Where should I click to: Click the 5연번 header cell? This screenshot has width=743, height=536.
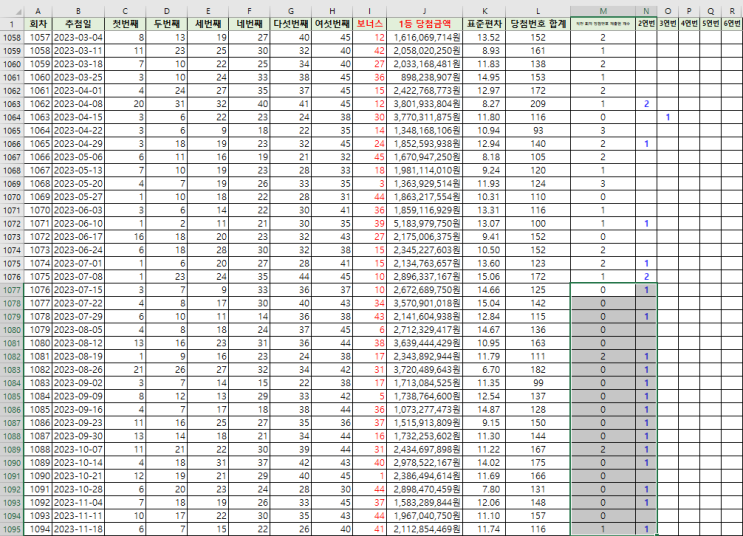(x=710, y=24)
